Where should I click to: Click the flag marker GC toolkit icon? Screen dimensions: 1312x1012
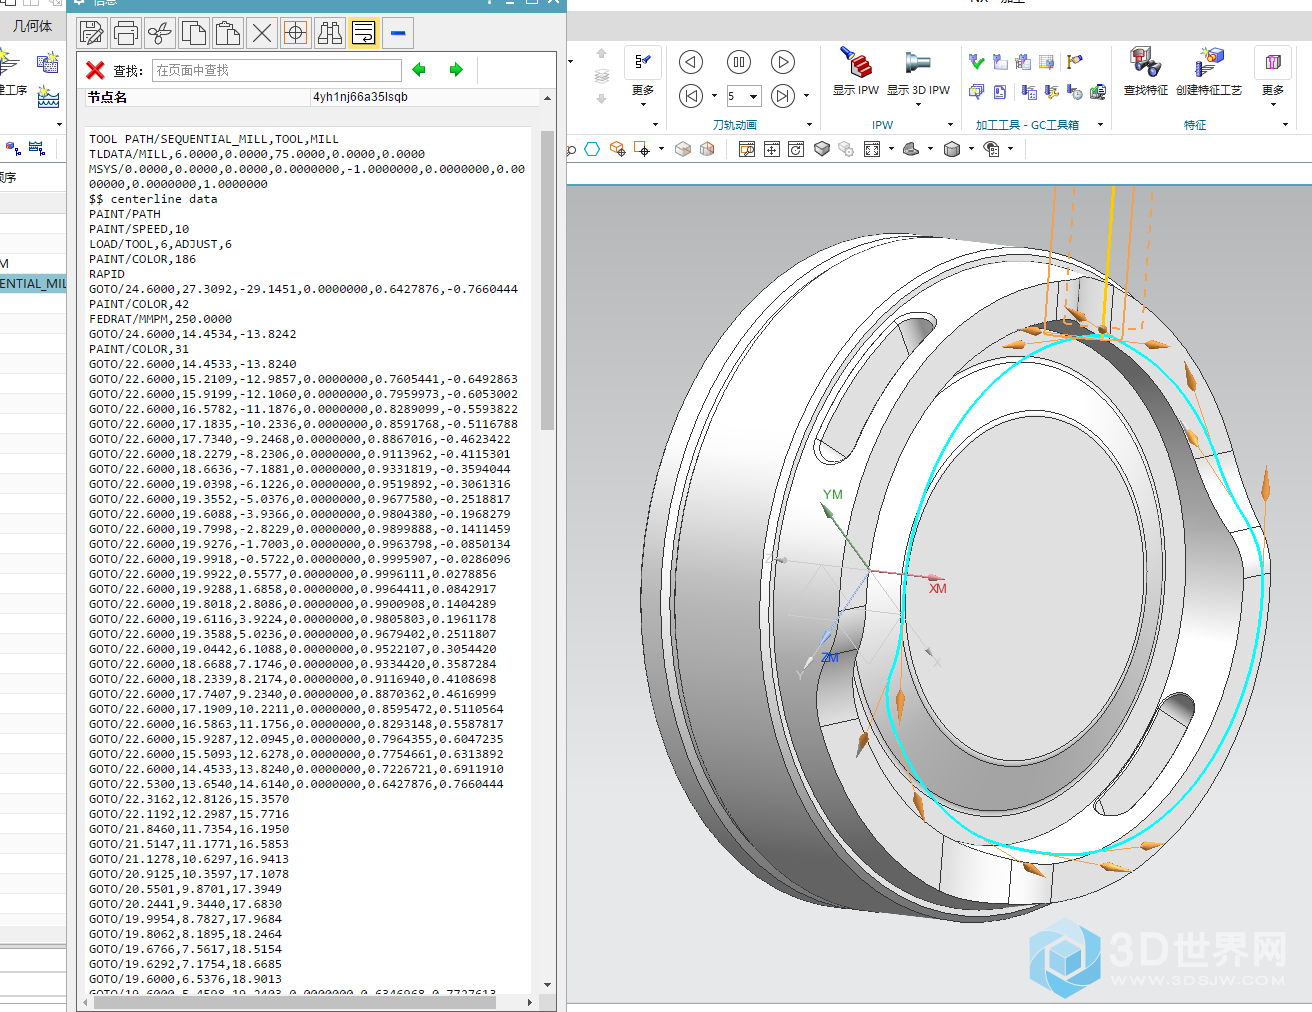point(1074,62)
